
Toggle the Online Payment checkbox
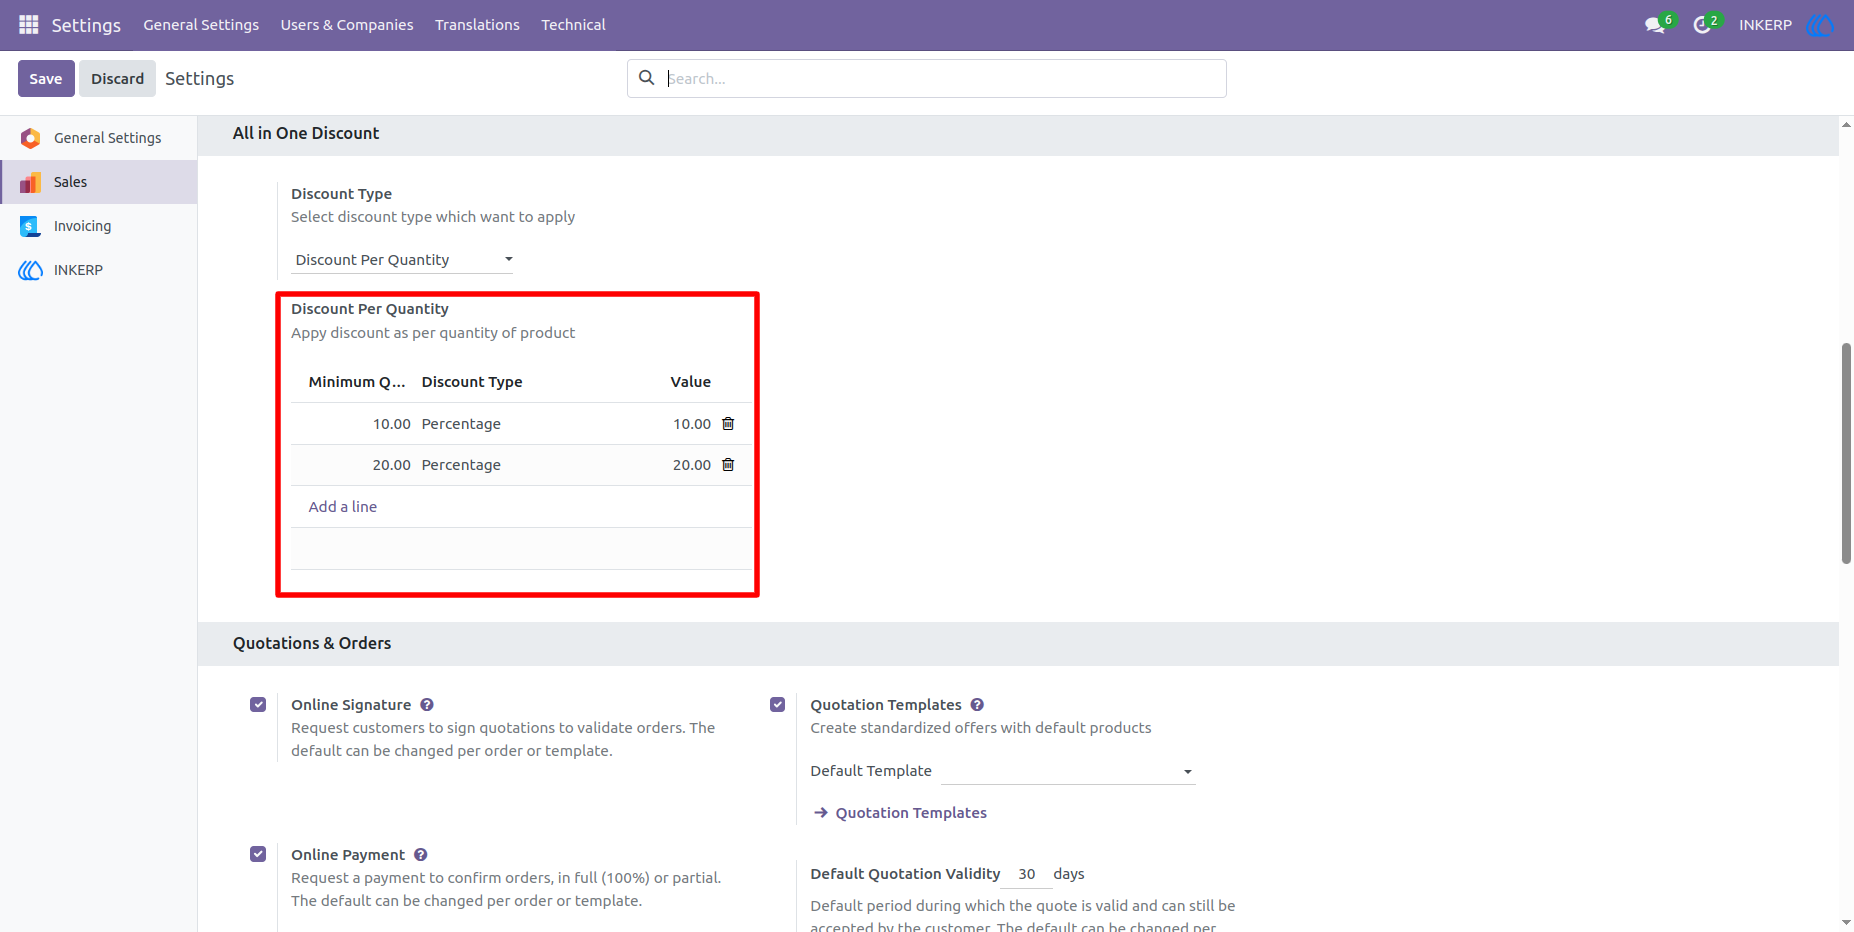[x=258, y=854]
